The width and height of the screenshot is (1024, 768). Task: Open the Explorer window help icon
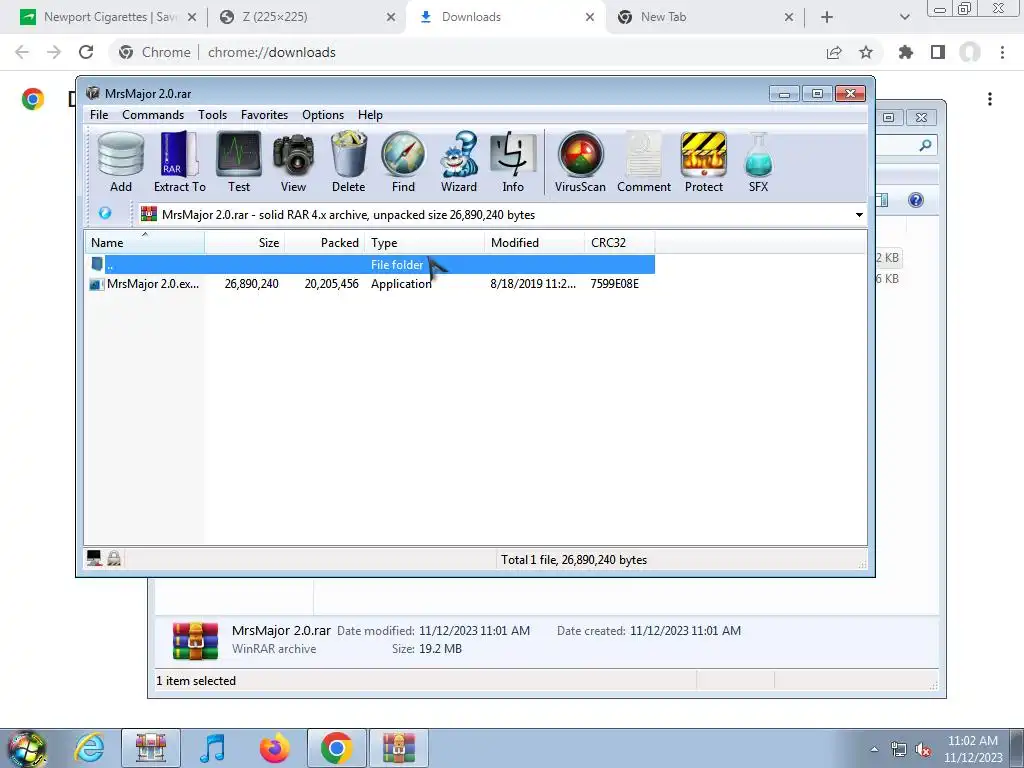[916, 200]
